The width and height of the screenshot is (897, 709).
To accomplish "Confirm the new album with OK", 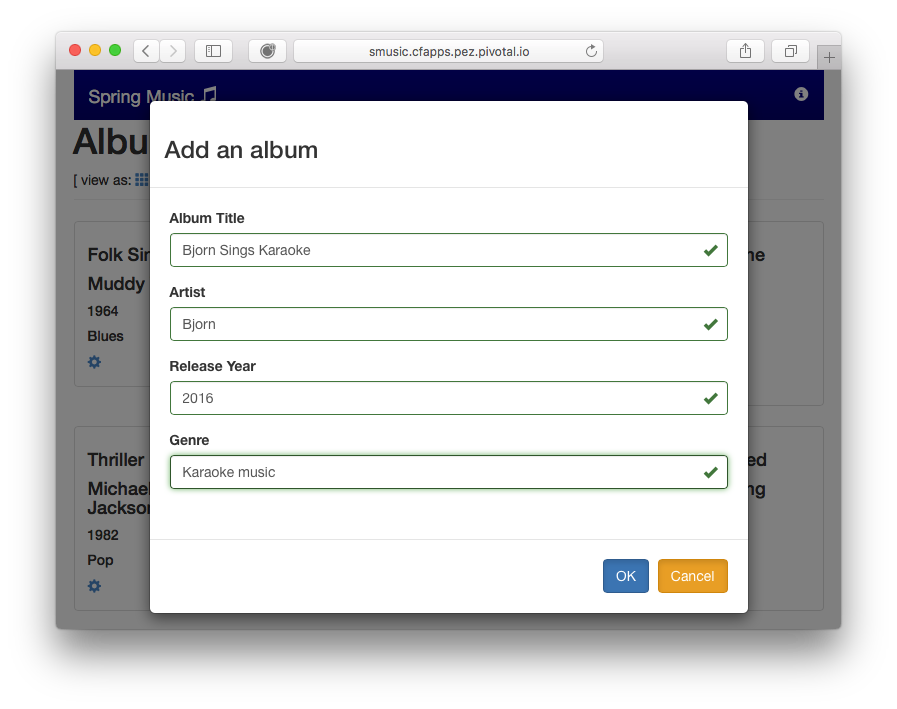I will [x=626, y=576].
